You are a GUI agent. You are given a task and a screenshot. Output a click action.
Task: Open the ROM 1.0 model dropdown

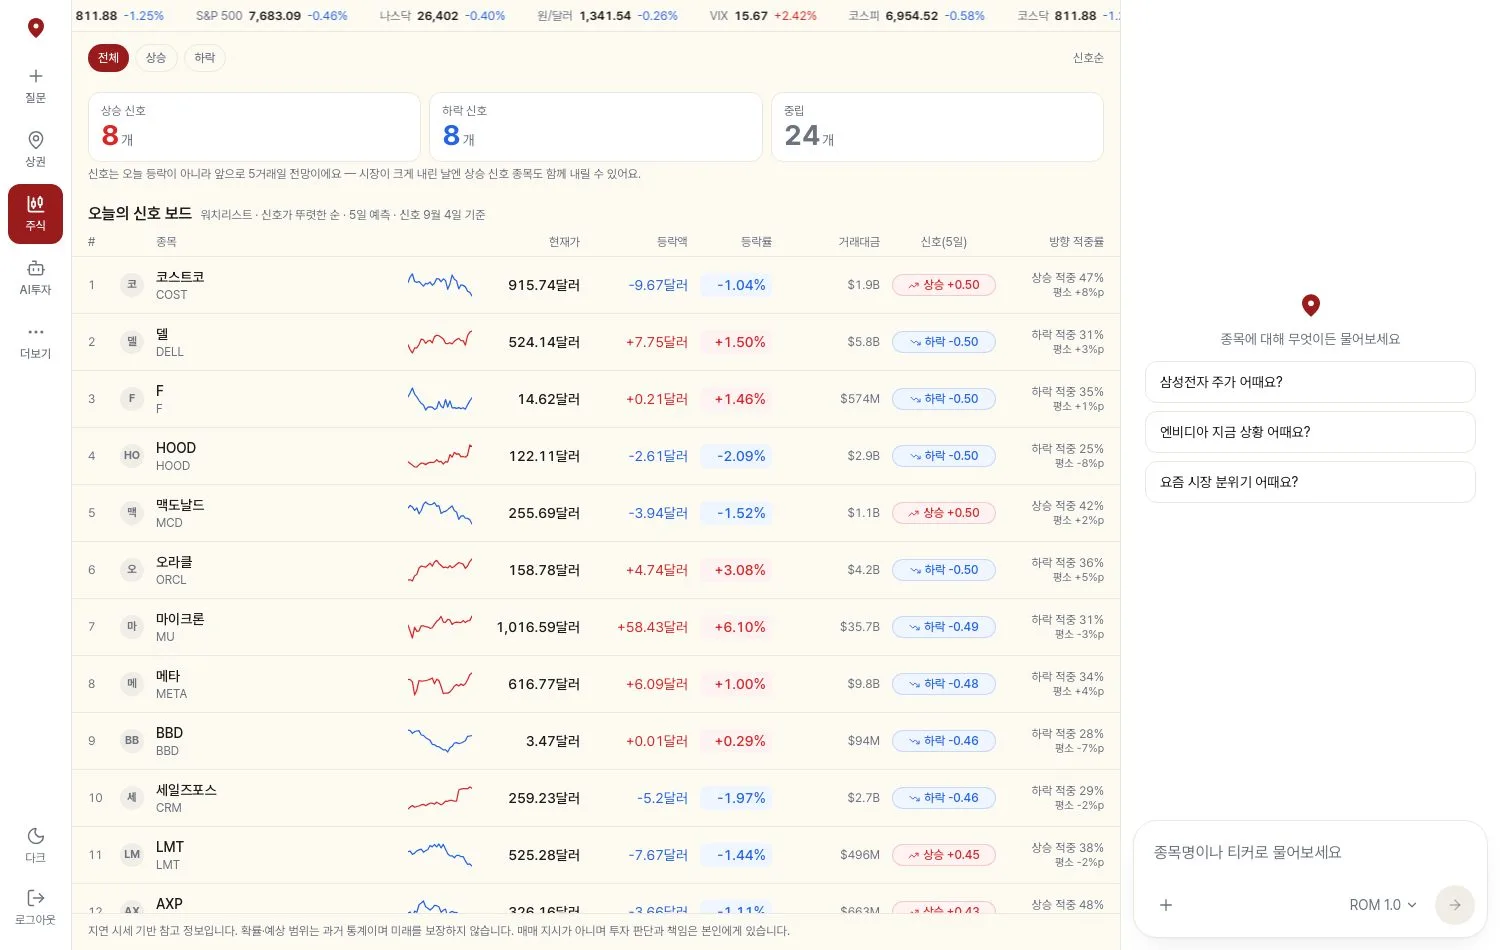coord(1383,905)
